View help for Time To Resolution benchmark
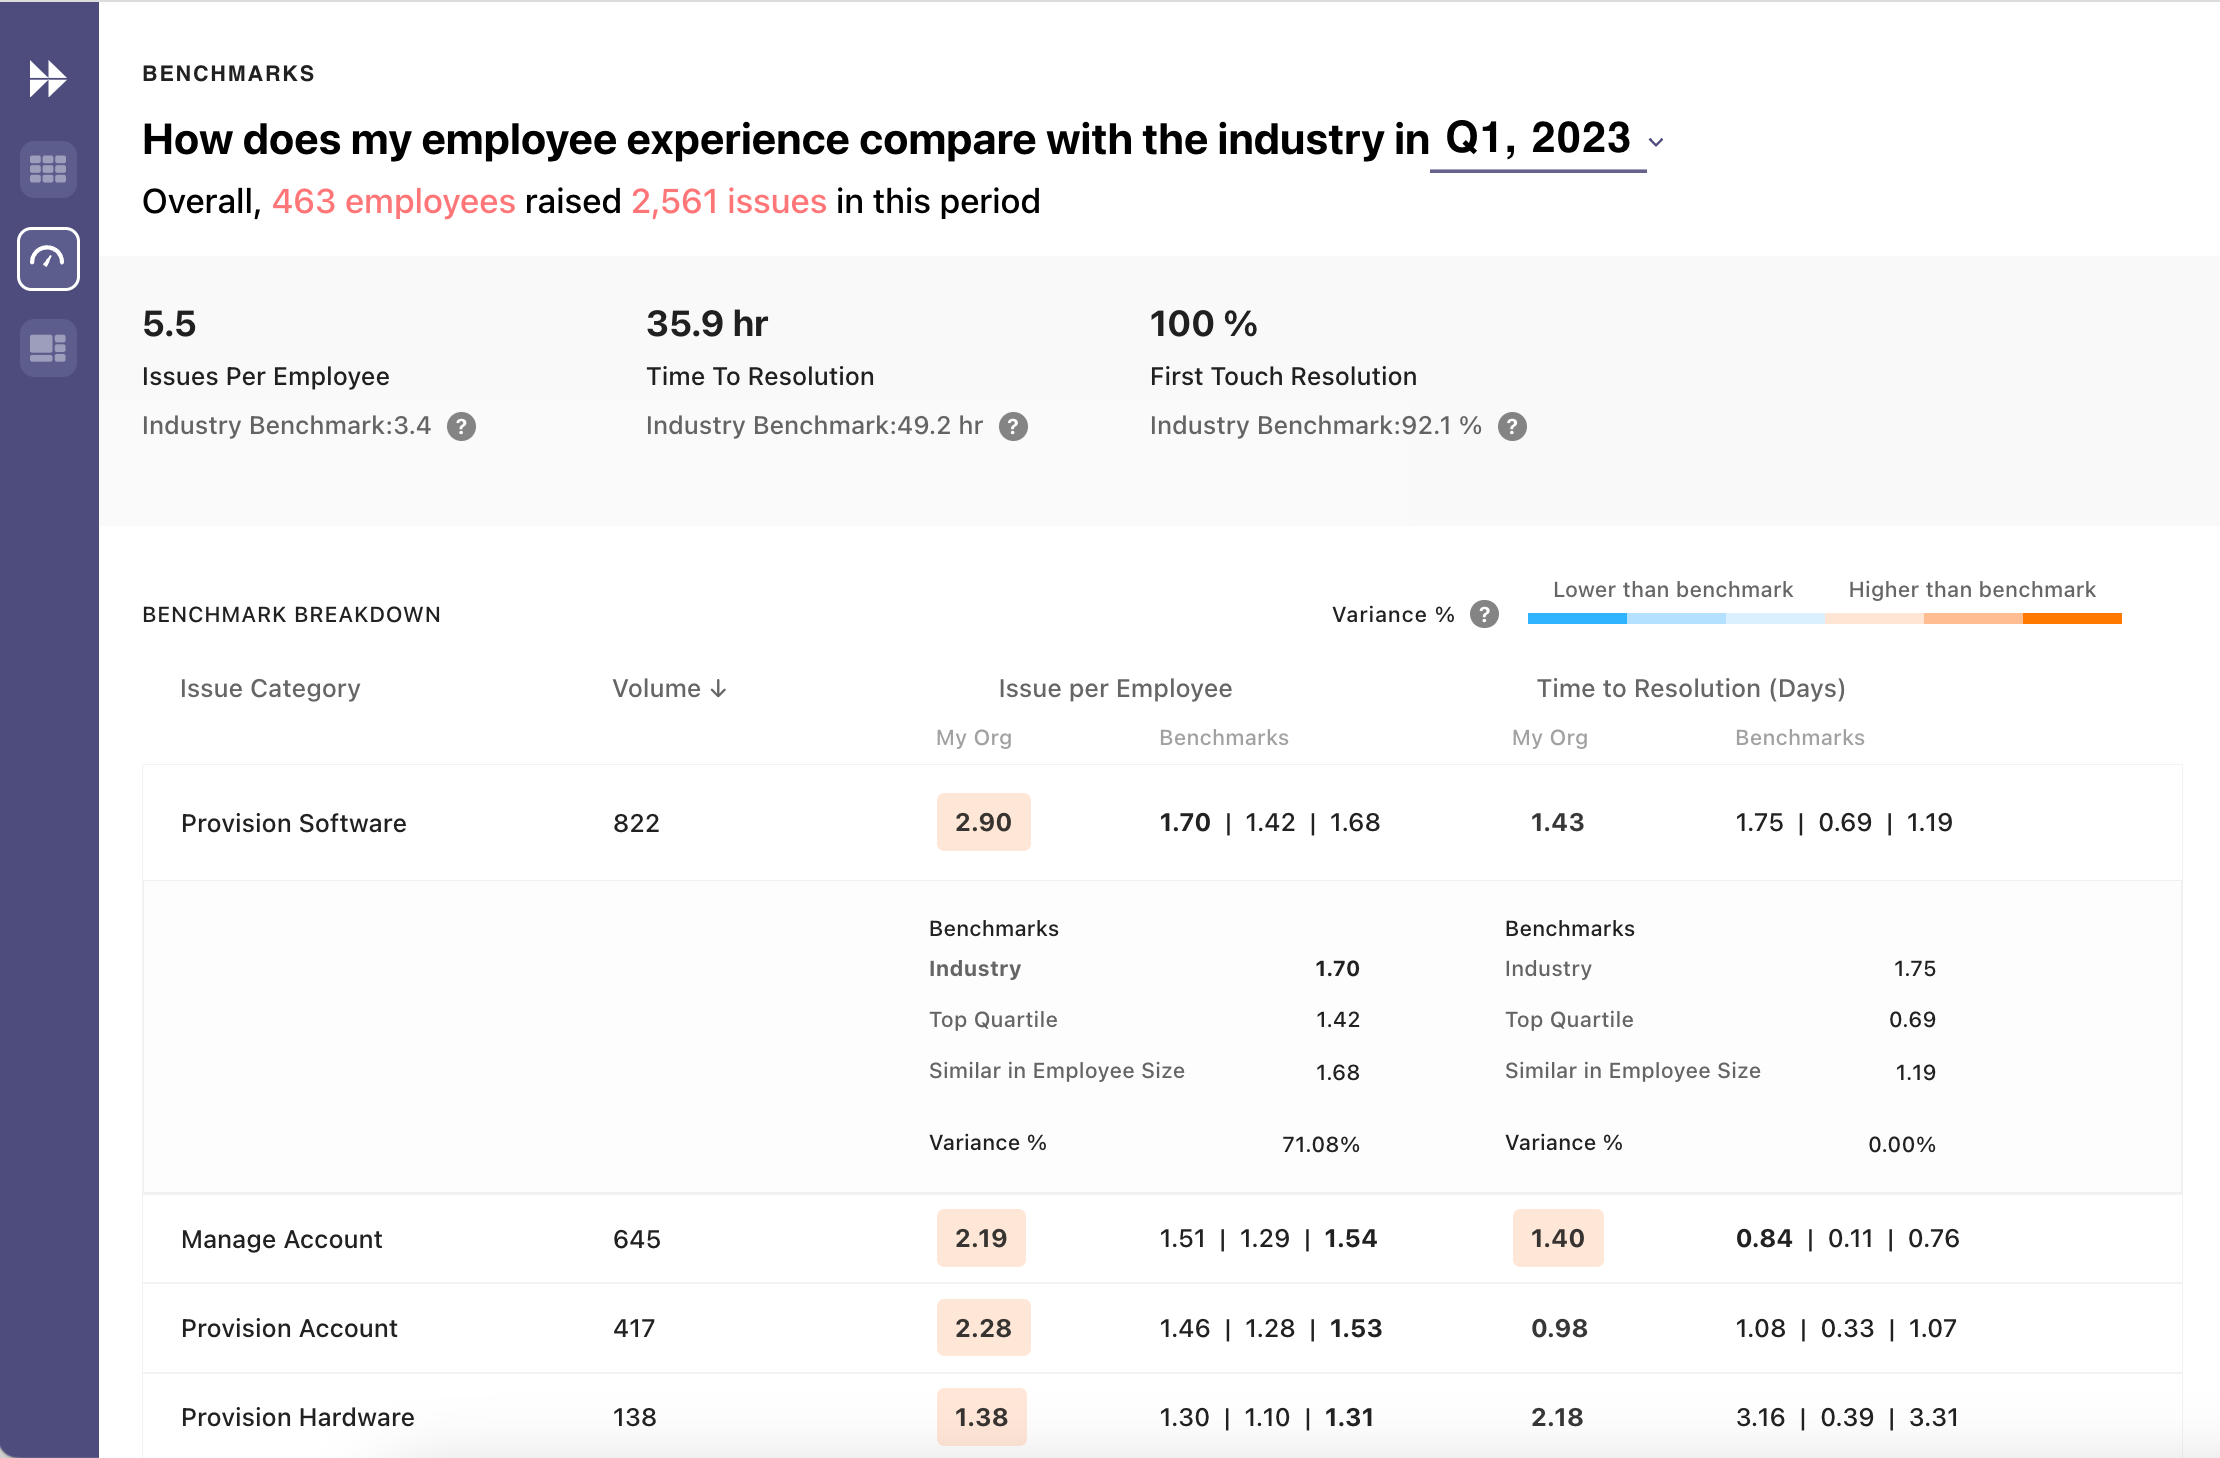Image resolution: width=2220 pixels, height=1458 pixels. tap(1014, 426)
